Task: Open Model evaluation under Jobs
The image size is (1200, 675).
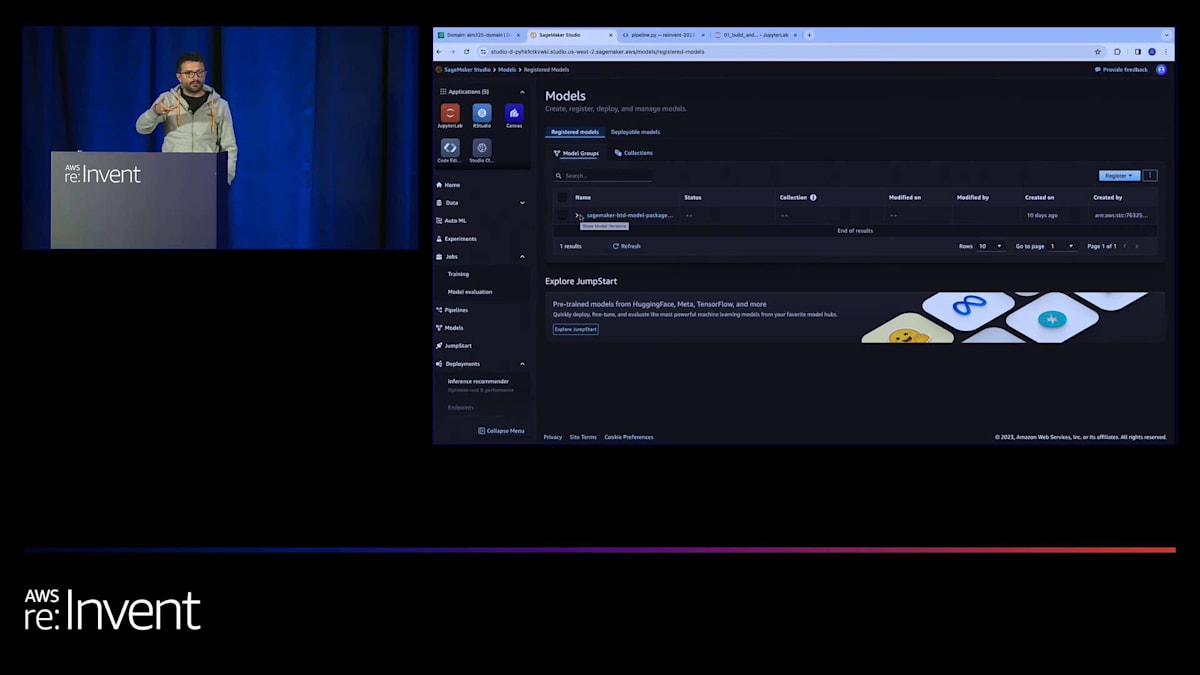Action: tap(470, 292)
